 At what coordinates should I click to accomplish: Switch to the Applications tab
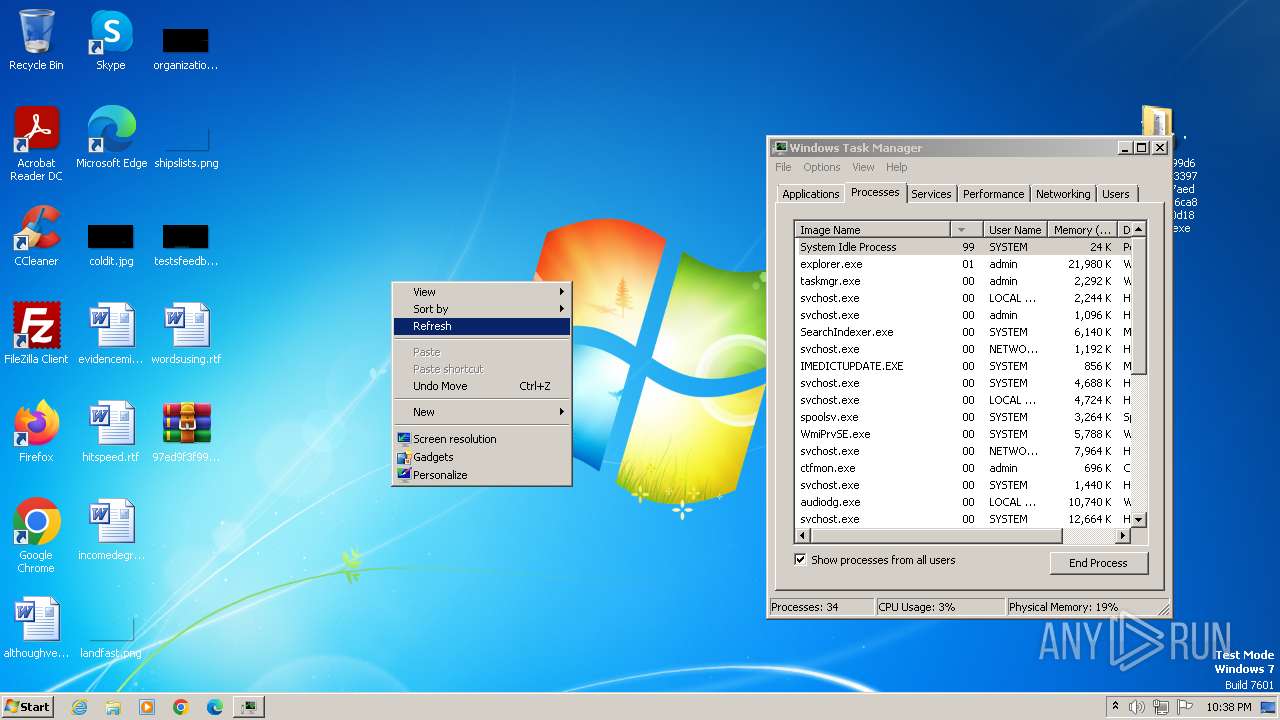[x=811, y=194]
